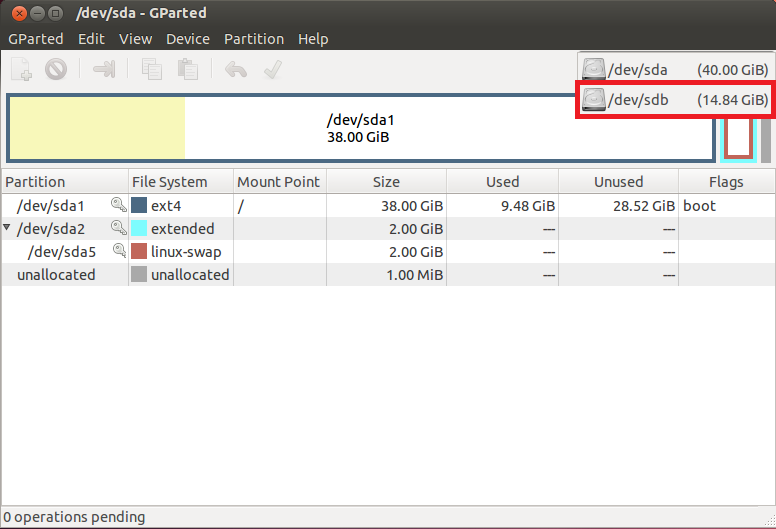Click the linux-swap red color swatch
The width and height of the screenshot is (776, 529).
tap(139, 251)
